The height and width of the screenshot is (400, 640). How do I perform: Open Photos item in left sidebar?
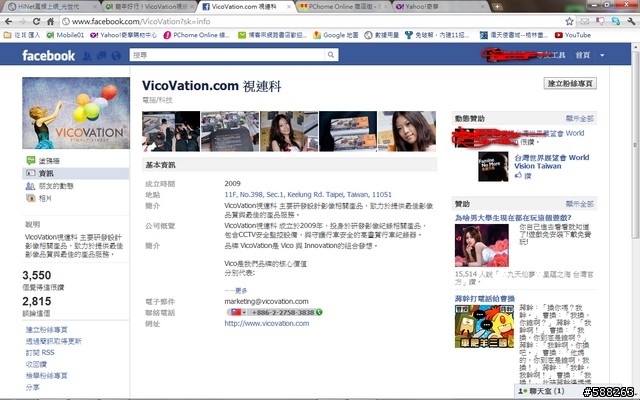pyautogui.click(x=39, y=198)
